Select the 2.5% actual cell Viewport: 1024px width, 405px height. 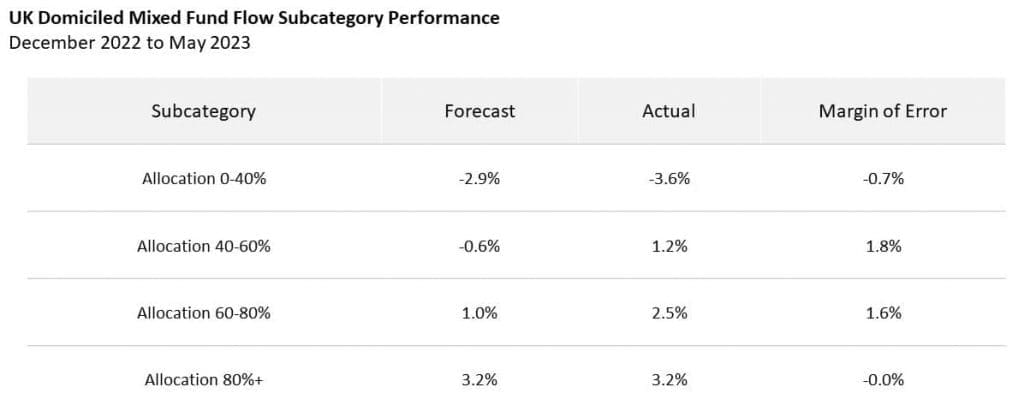[668, 313]
